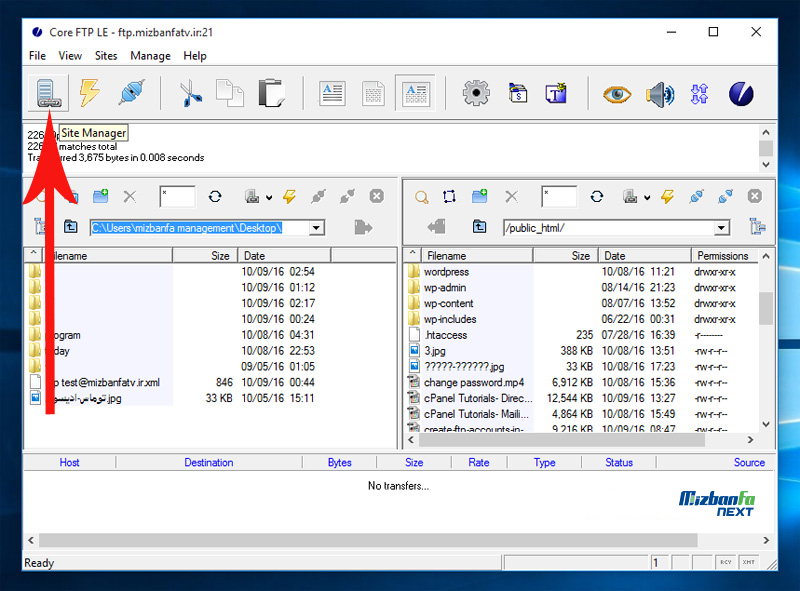Select the wordpress folder in remote pane

coord(446,272)
